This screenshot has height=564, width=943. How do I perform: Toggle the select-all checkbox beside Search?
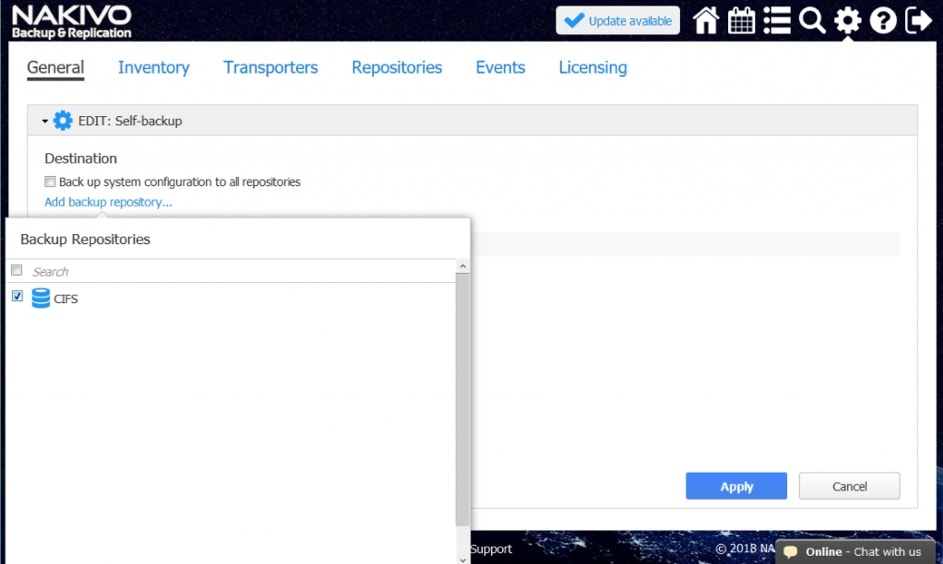pos(17,271)
